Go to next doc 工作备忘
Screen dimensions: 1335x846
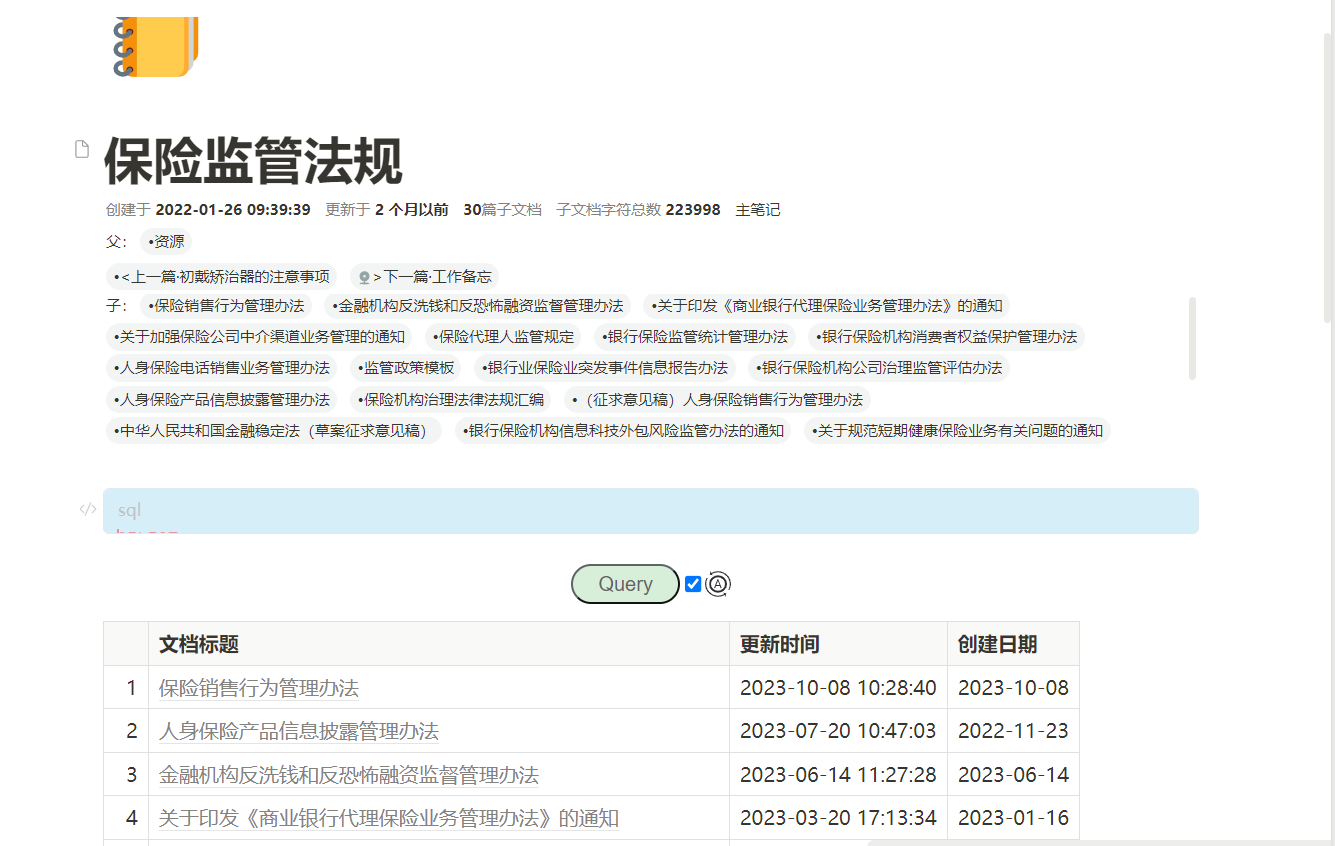click(x=425, y=277)
